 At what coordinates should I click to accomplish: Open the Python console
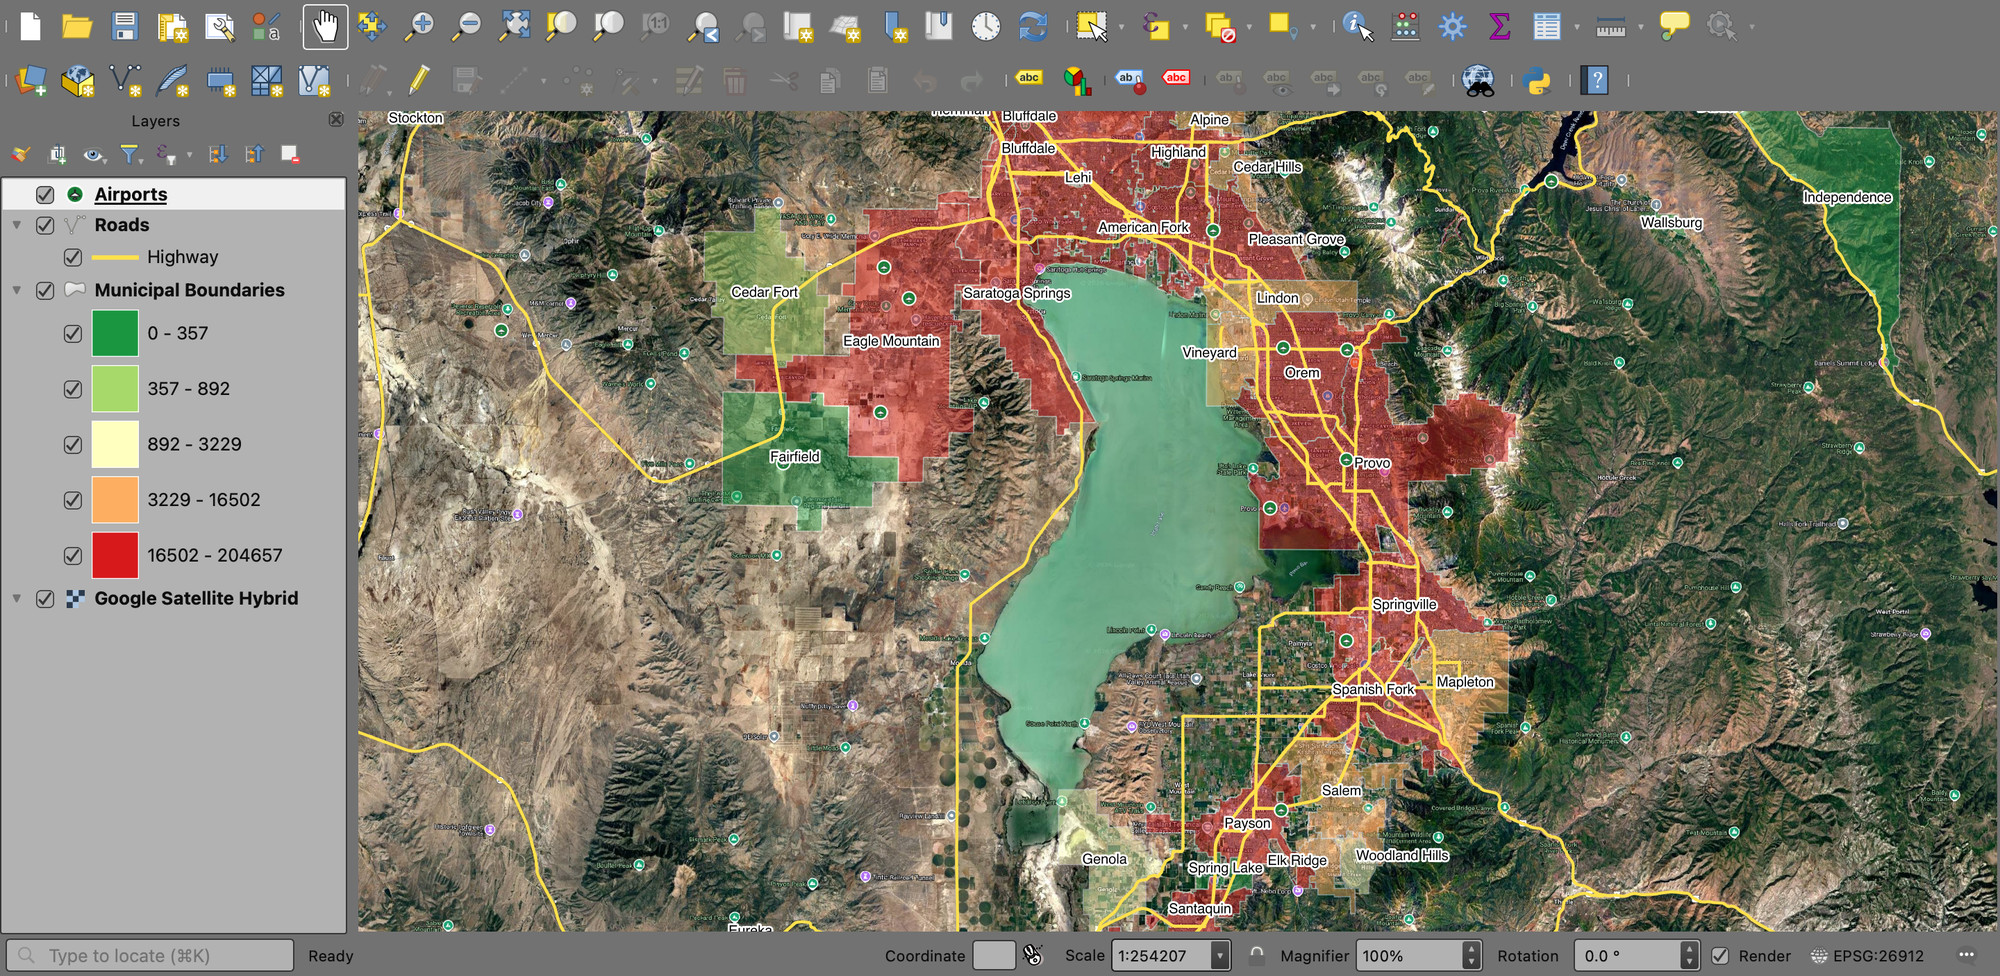coord(1537,80)
